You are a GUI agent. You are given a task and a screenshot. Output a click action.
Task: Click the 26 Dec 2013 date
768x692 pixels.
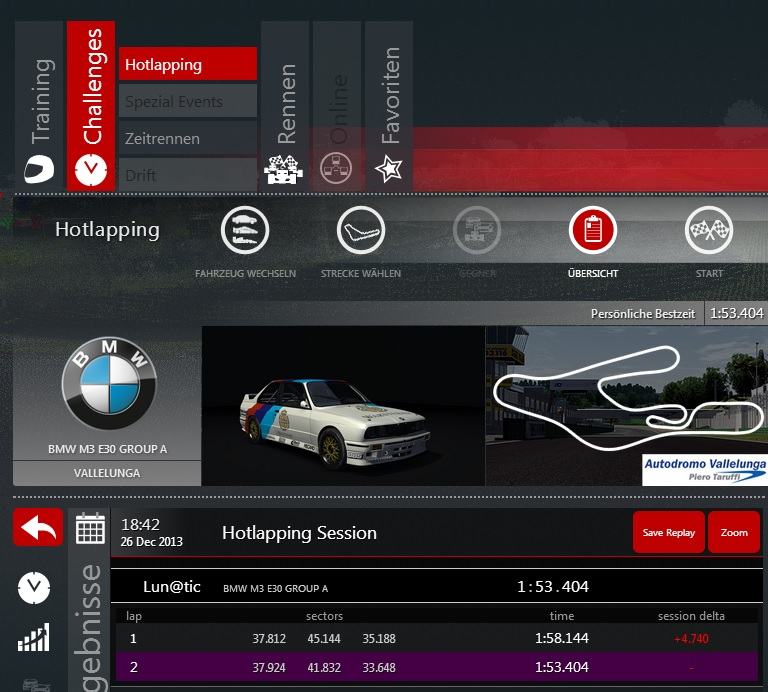pos(151,542)
